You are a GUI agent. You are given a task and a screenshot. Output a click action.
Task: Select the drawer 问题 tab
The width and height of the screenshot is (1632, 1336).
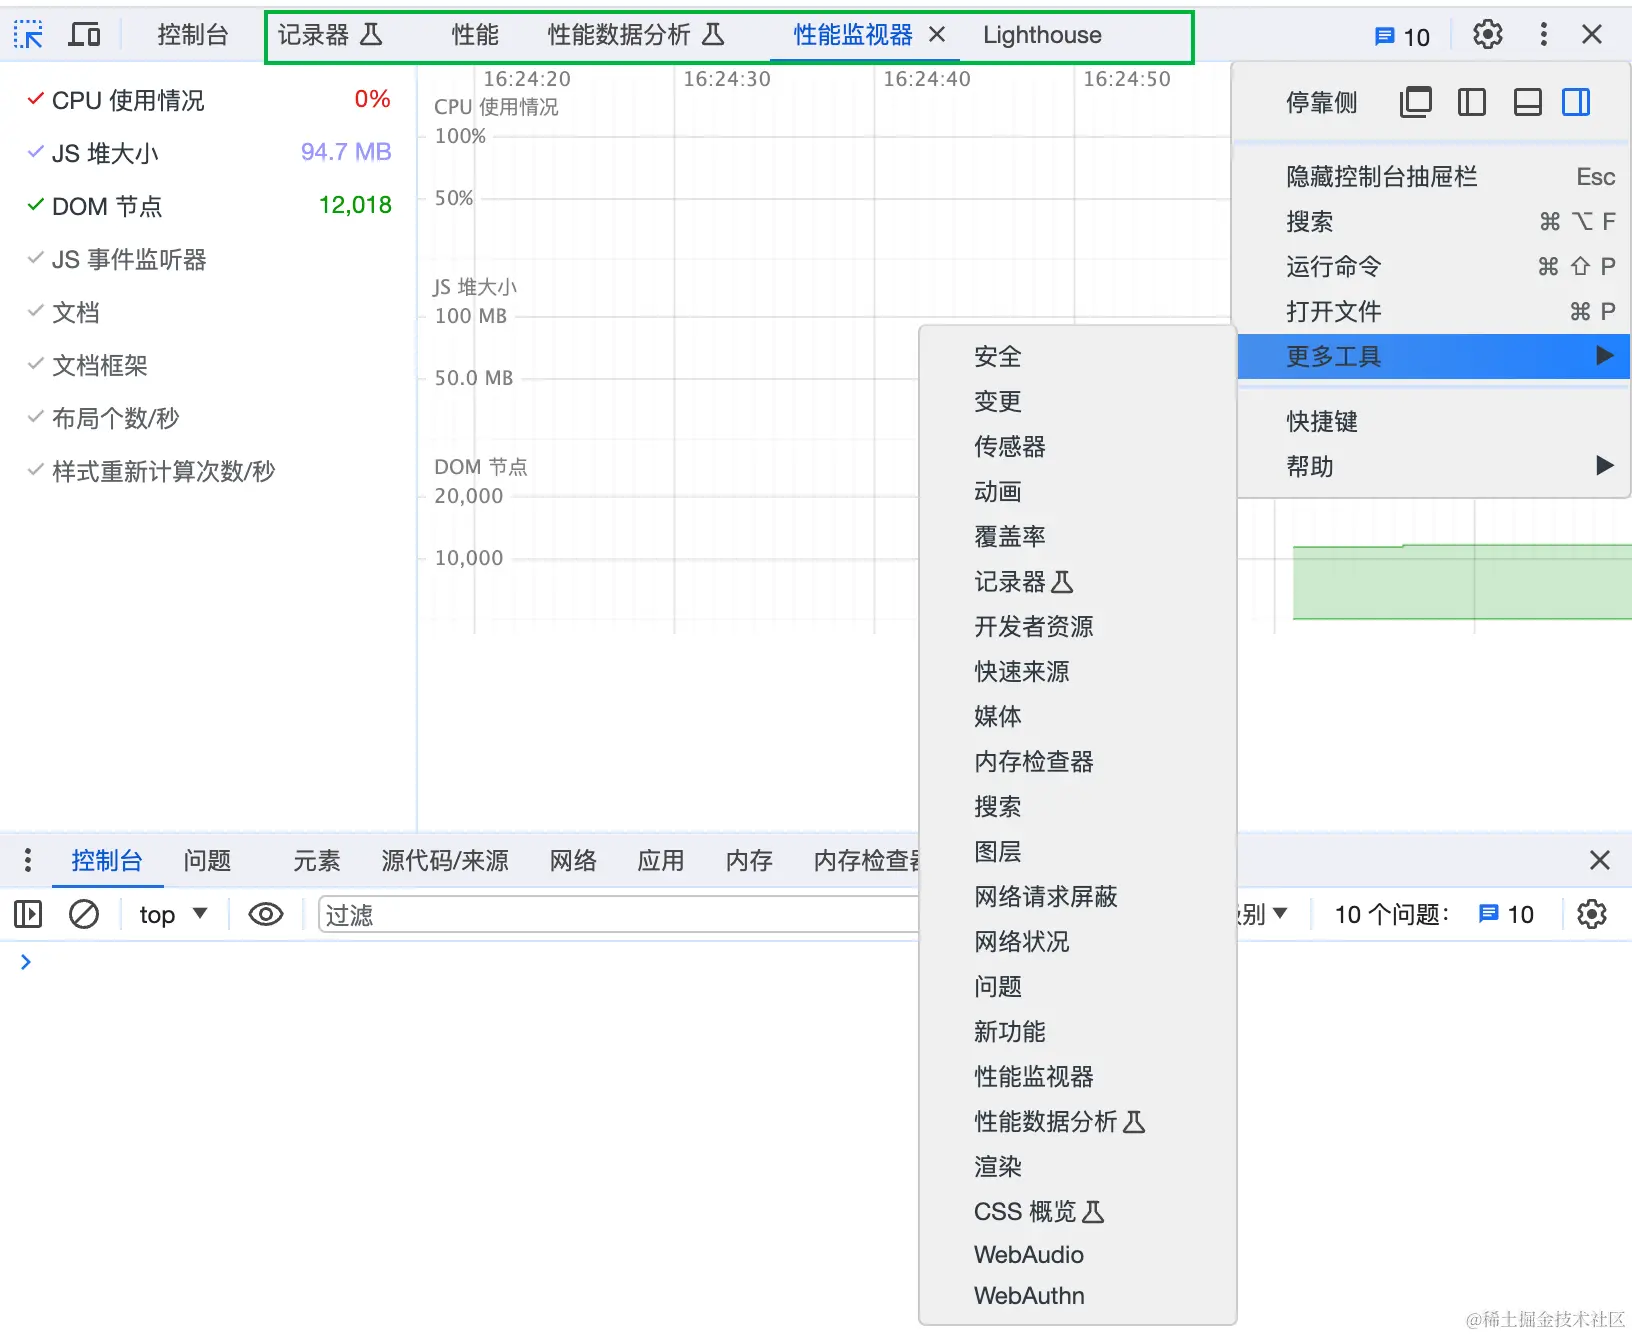(x=207, y=860)
